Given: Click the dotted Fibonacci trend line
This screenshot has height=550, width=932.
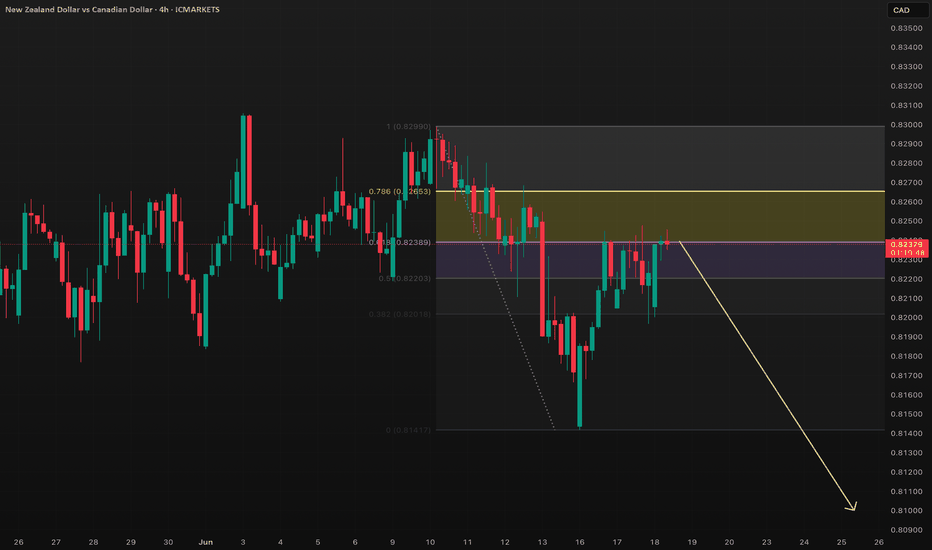Looking at the screenshot, I should coord(496,278).
